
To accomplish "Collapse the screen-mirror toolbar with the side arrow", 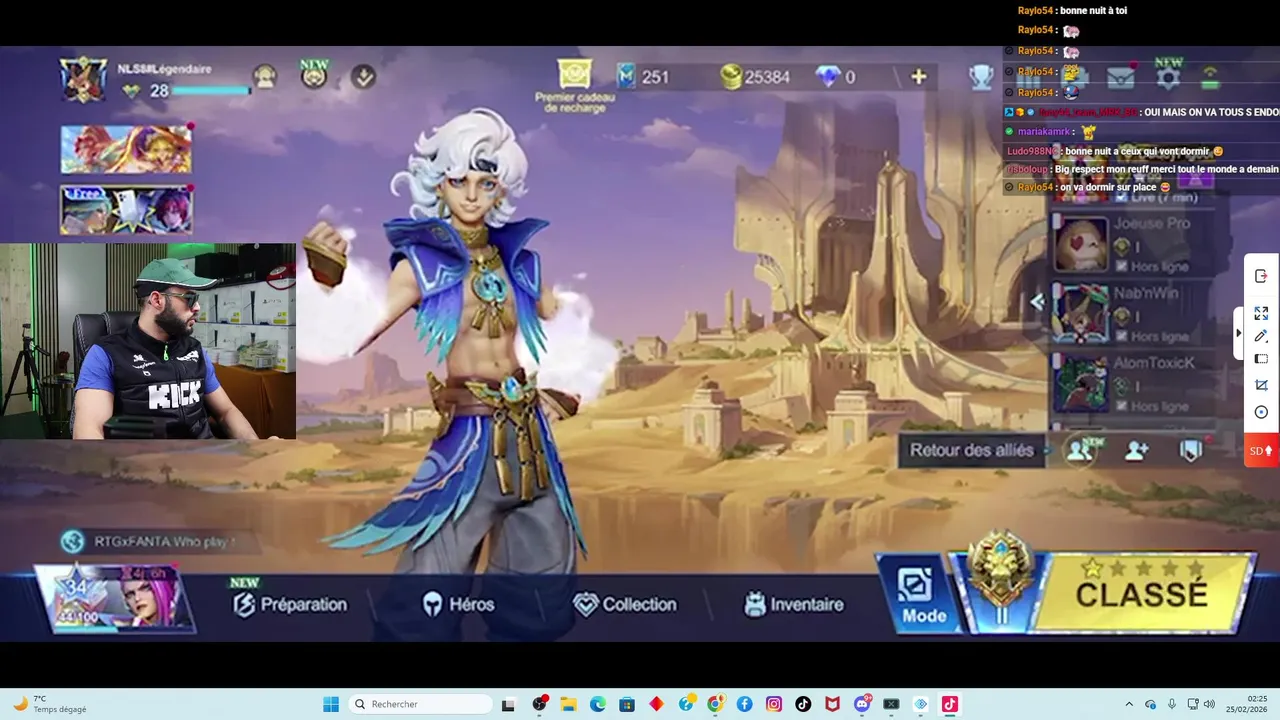I will (1239, 333).
